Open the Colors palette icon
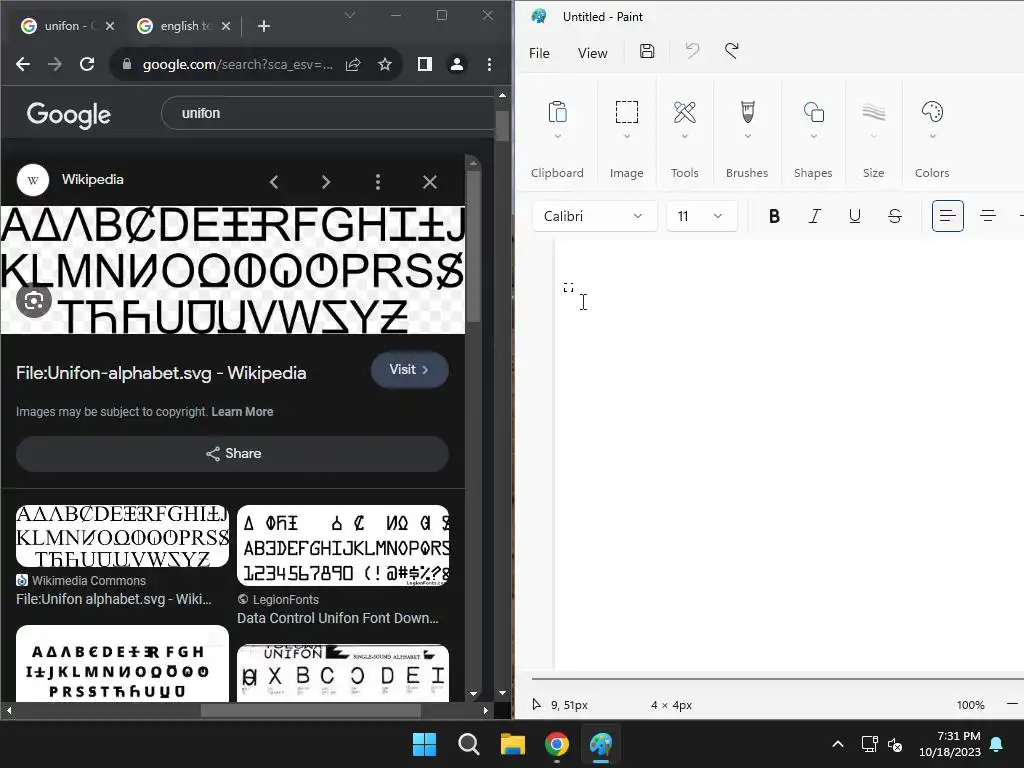The height and width of the screenshot is (768, 1024). [933, 112]
